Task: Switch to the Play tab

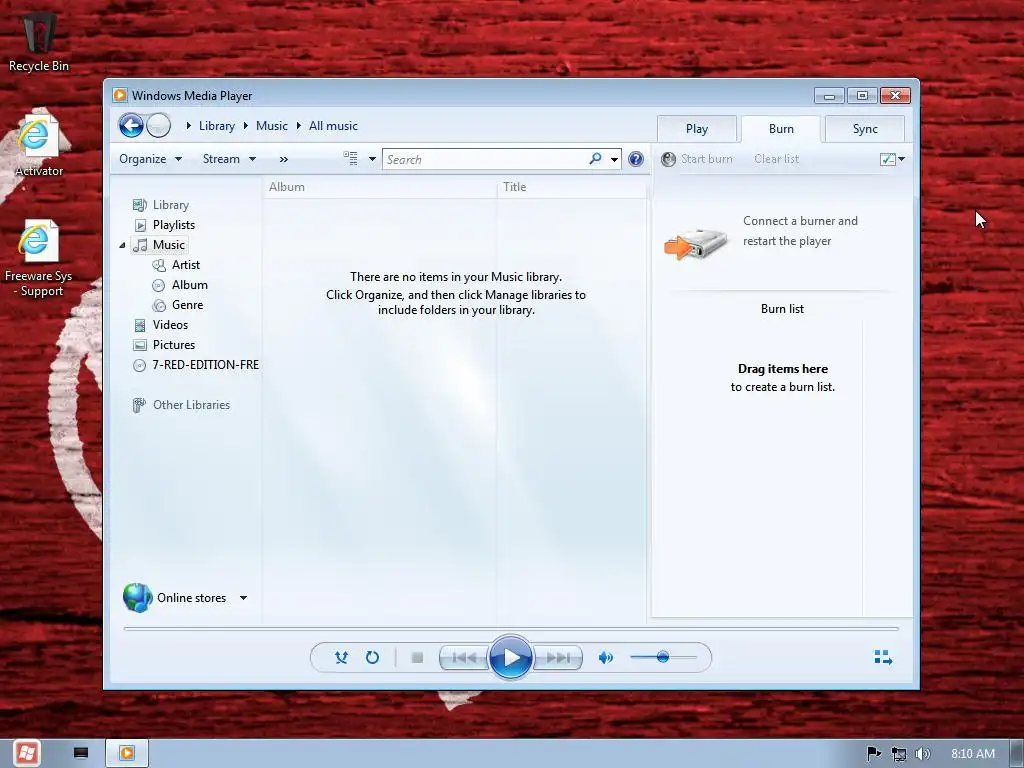Action: (697, 129)
